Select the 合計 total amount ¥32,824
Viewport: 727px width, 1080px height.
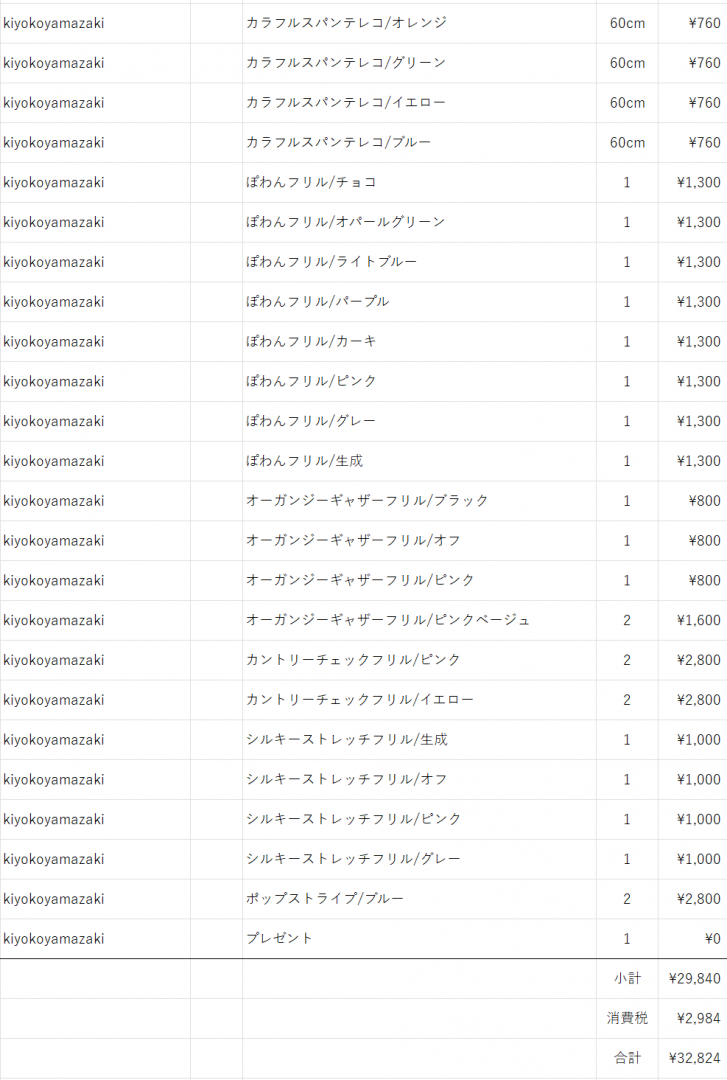click(x=693, y=1059)
